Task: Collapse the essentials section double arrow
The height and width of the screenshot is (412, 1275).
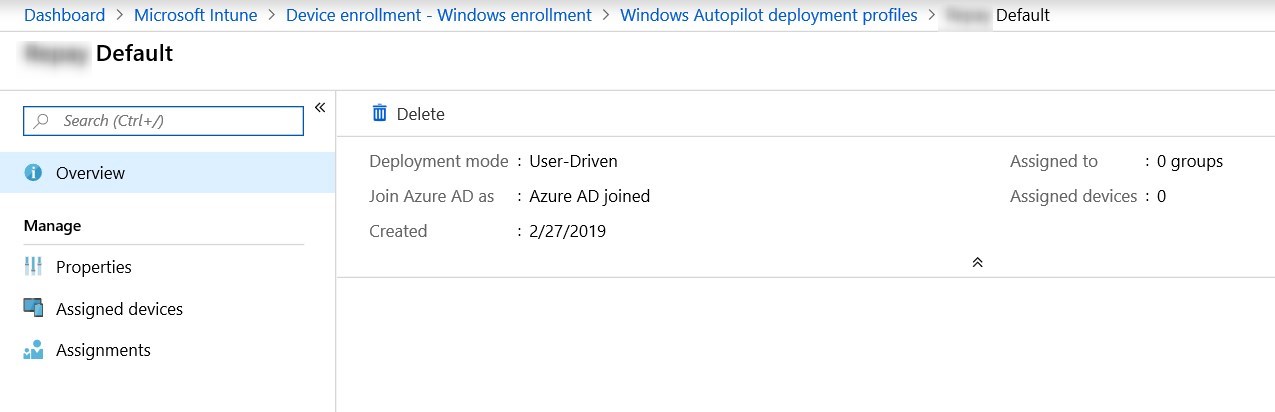Action: point(977,262)
